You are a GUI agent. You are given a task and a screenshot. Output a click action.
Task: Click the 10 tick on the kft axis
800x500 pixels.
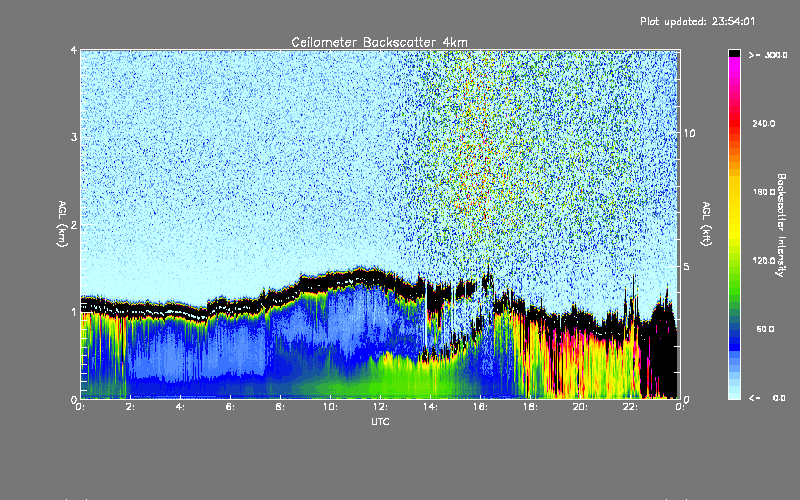pyautogui.click(x=689, y=133)
